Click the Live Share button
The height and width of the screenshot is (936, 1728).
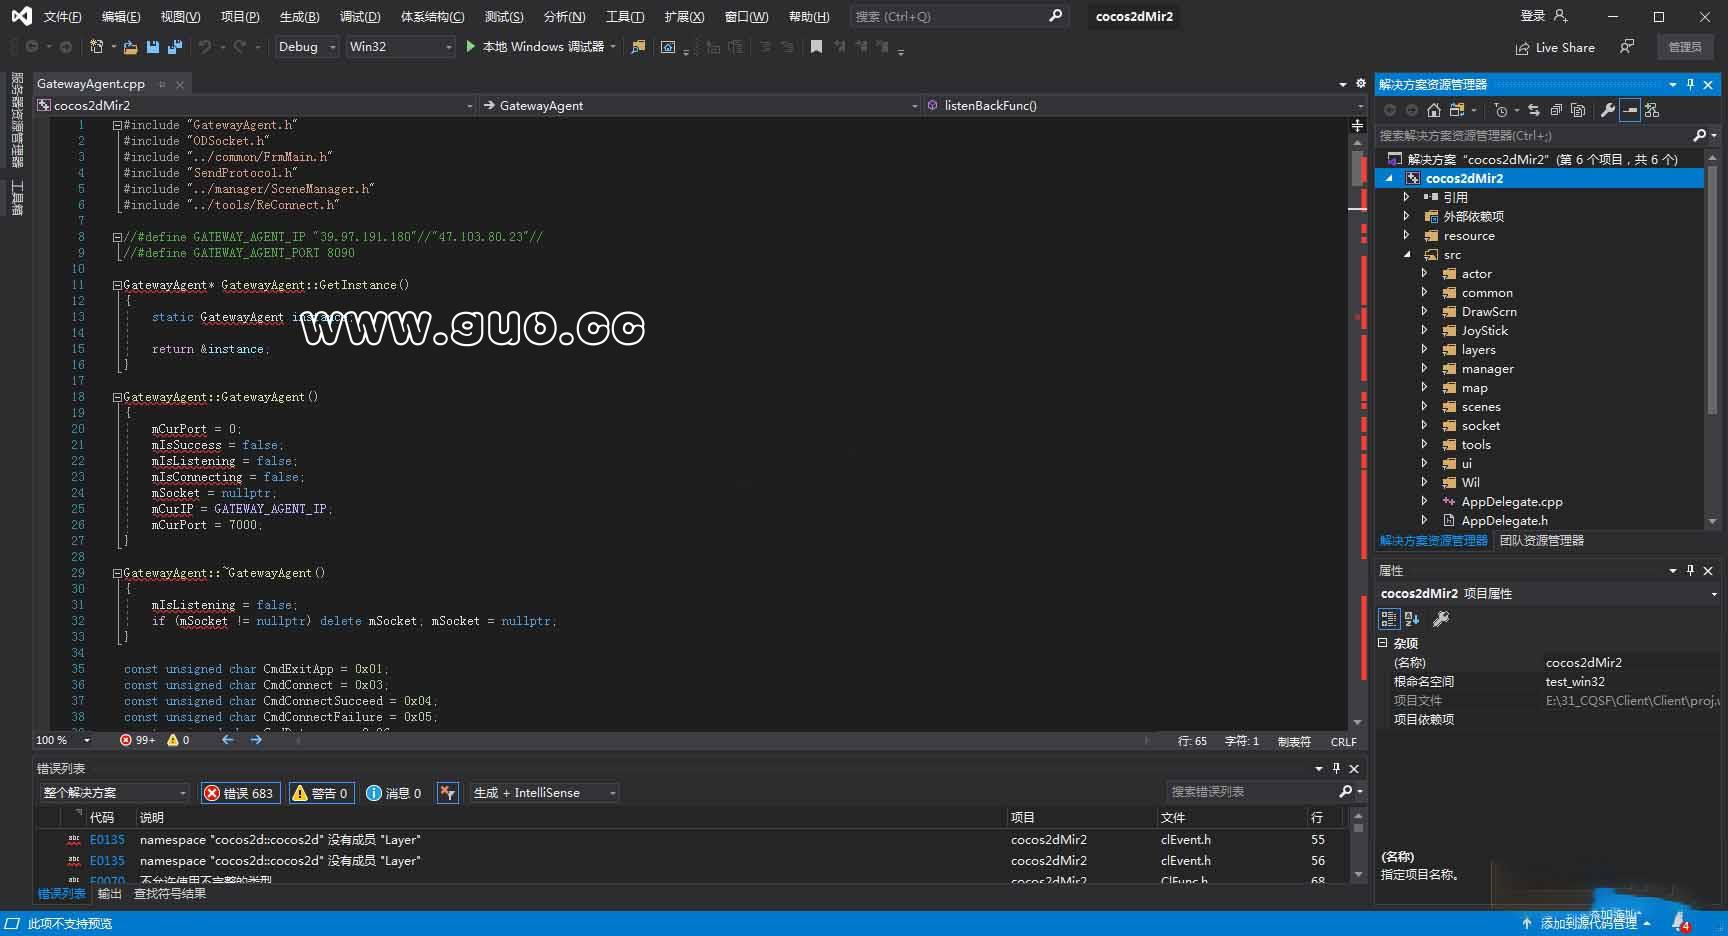[x=1555, y=48]
